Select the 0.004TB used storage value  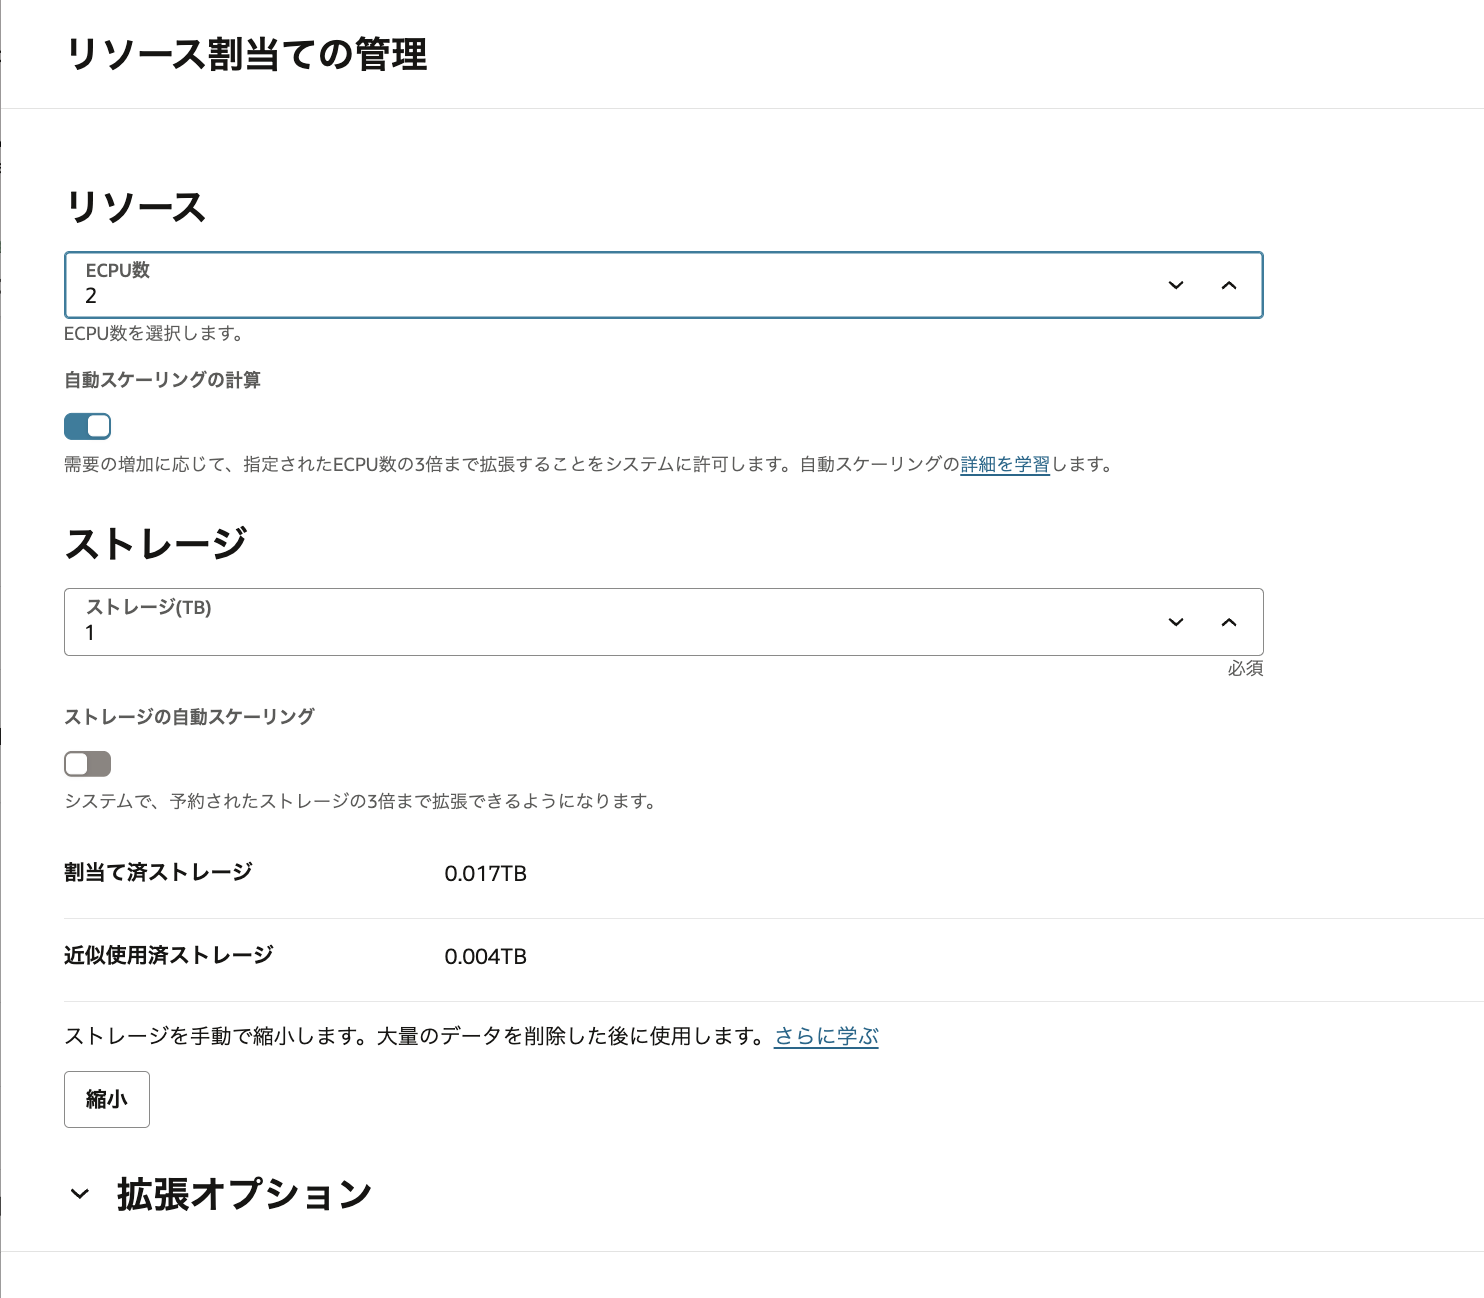485,956
